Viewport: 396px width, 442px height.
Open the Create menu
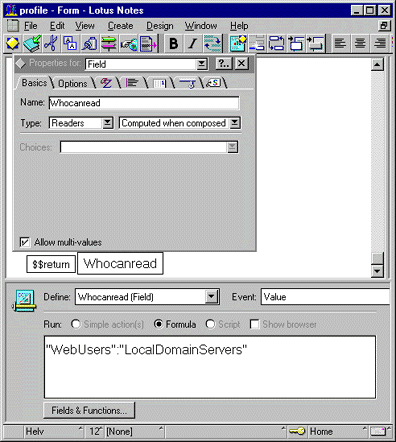(x=120, y=26)
